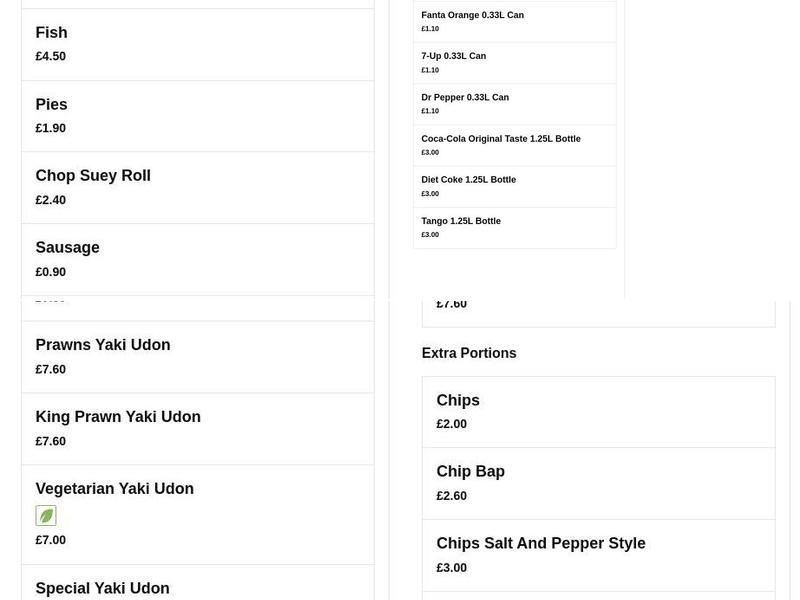Choose the Chop Suey Roll item
This screenshot has height=600, width=800.
197,187
